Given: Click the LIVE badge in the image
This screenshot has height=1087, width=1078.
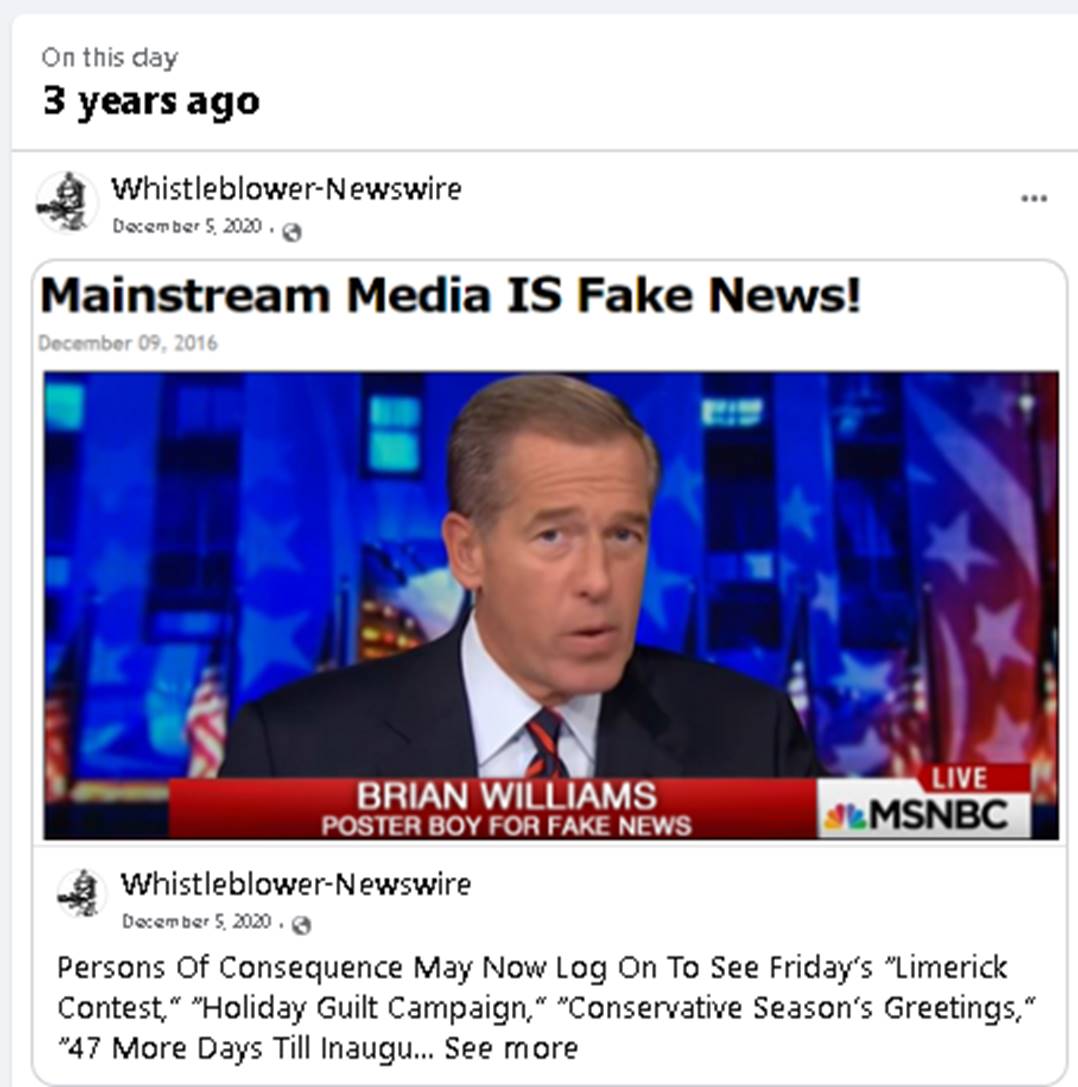Looking at the screenshot, I should pyautogui.click(x=960, y=779).
